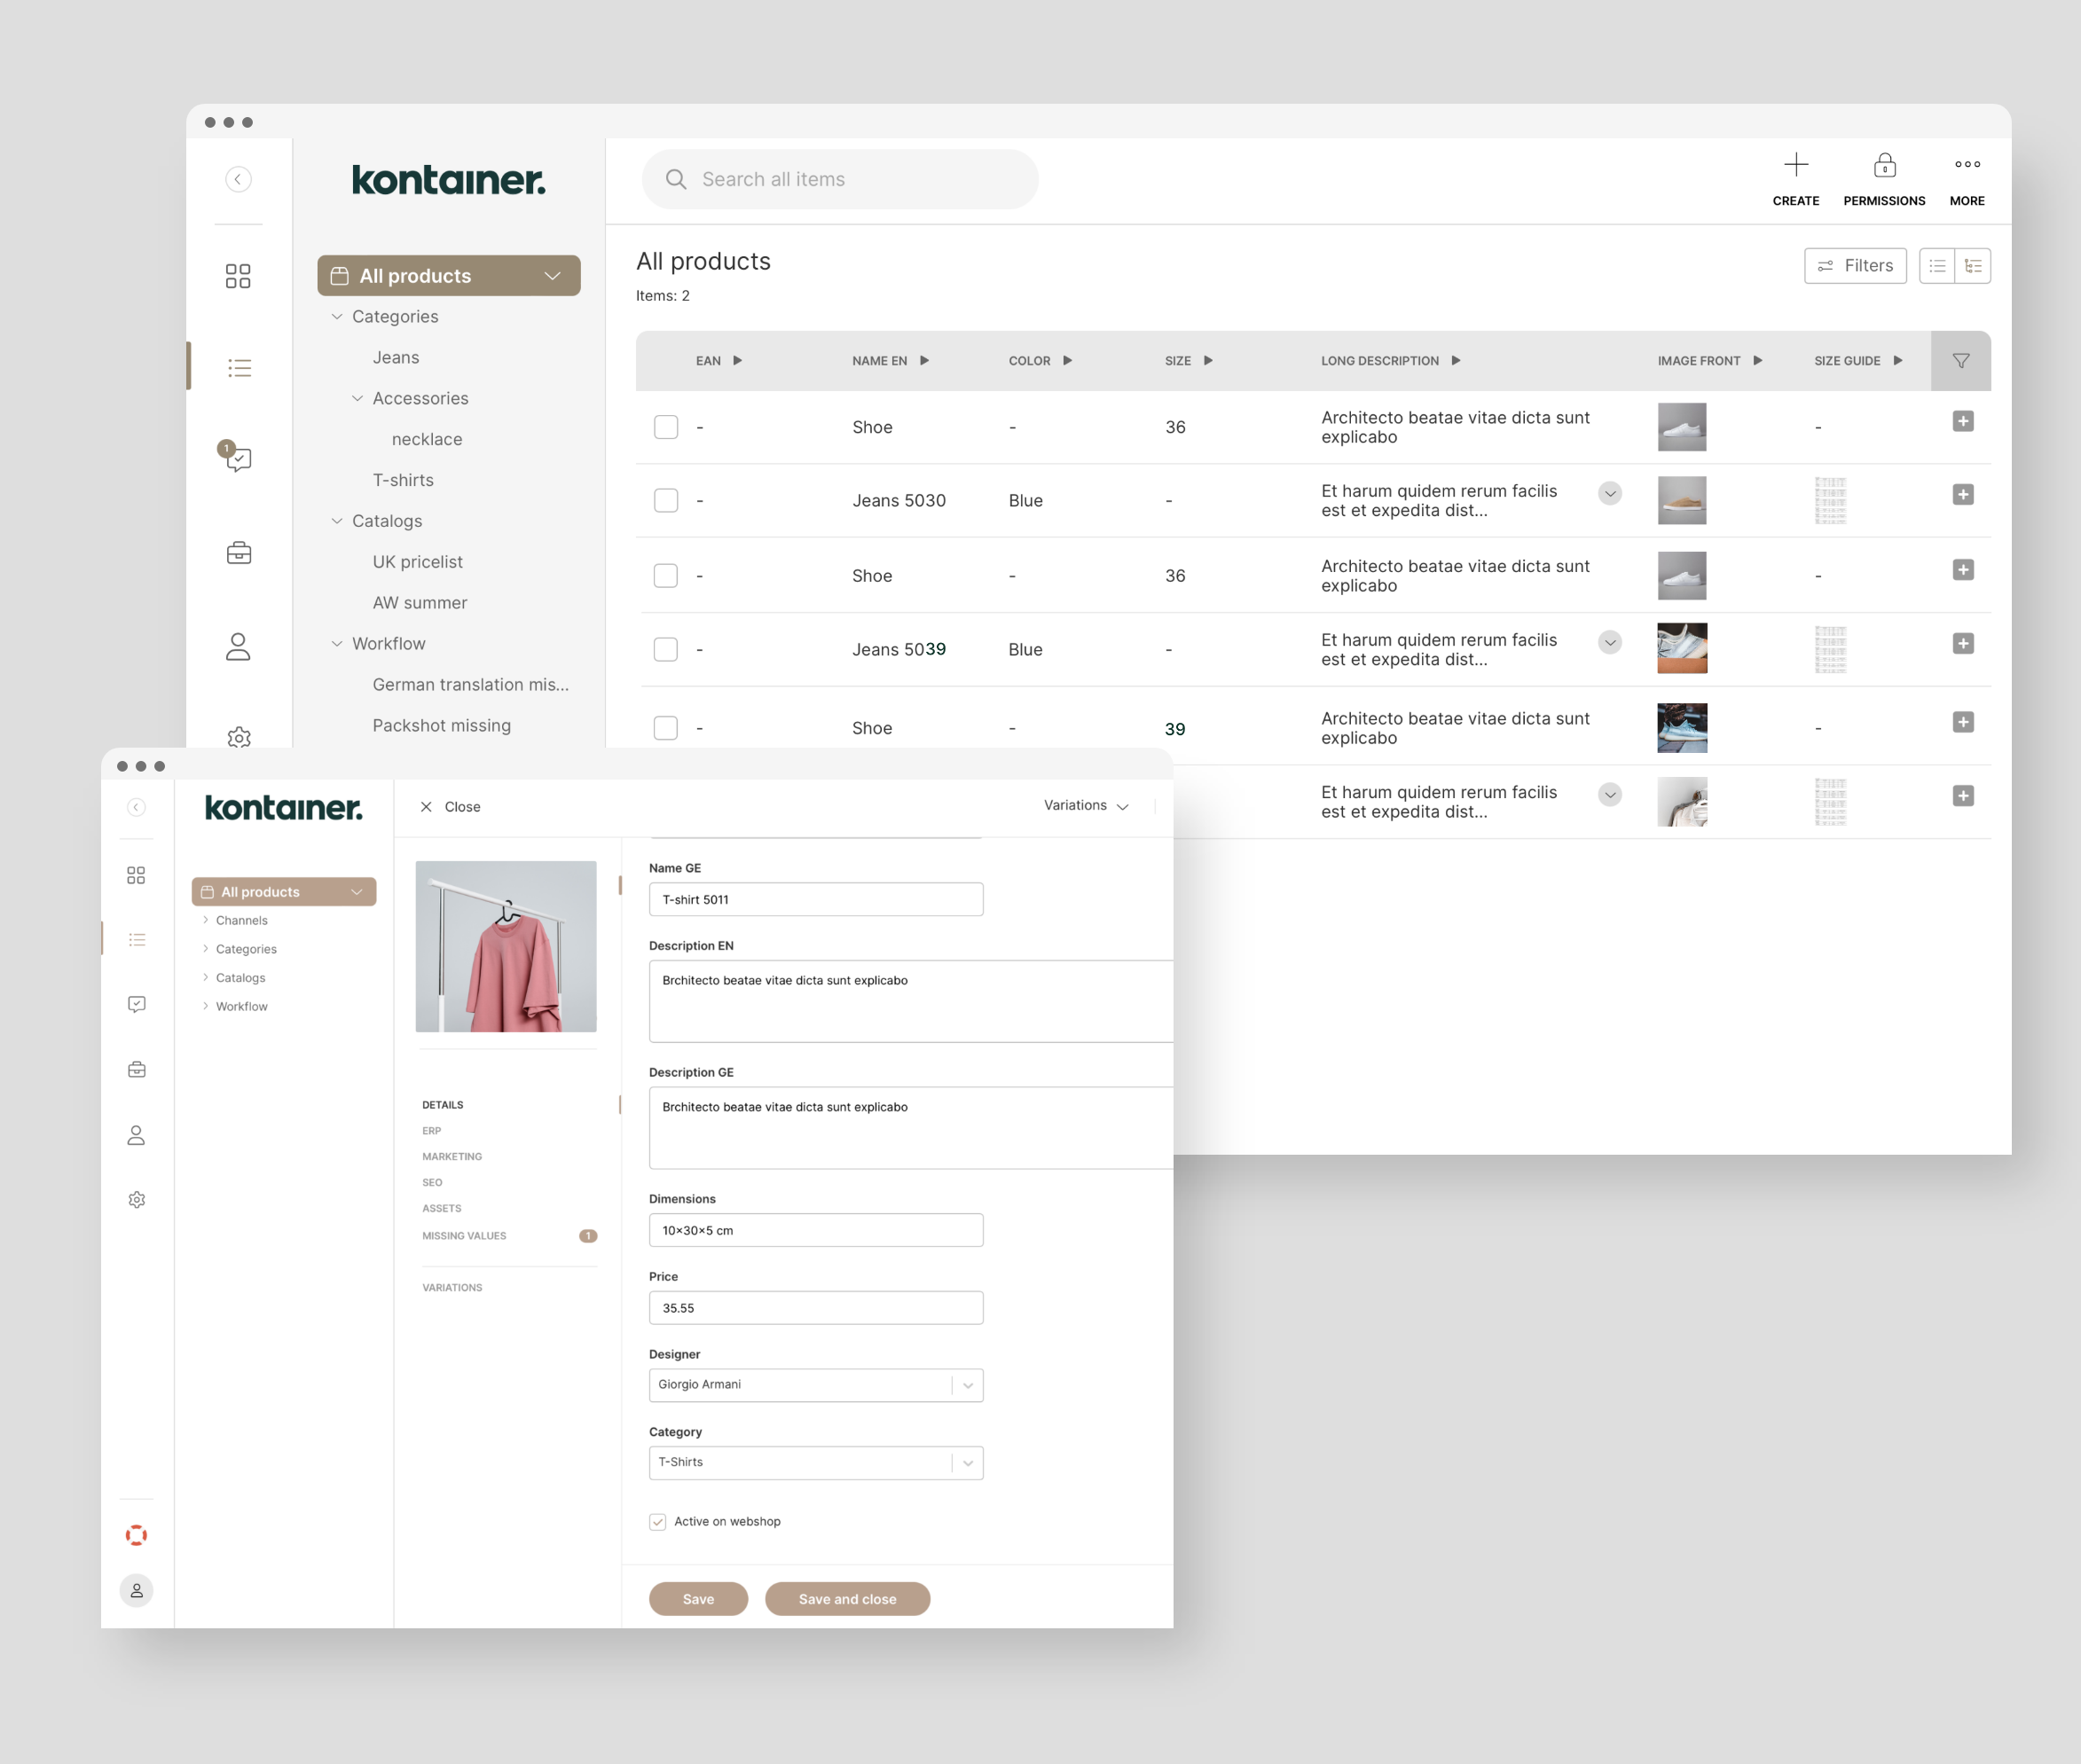Open the Filters button
The image size is (2081, 1764).
click(1854, 266)
